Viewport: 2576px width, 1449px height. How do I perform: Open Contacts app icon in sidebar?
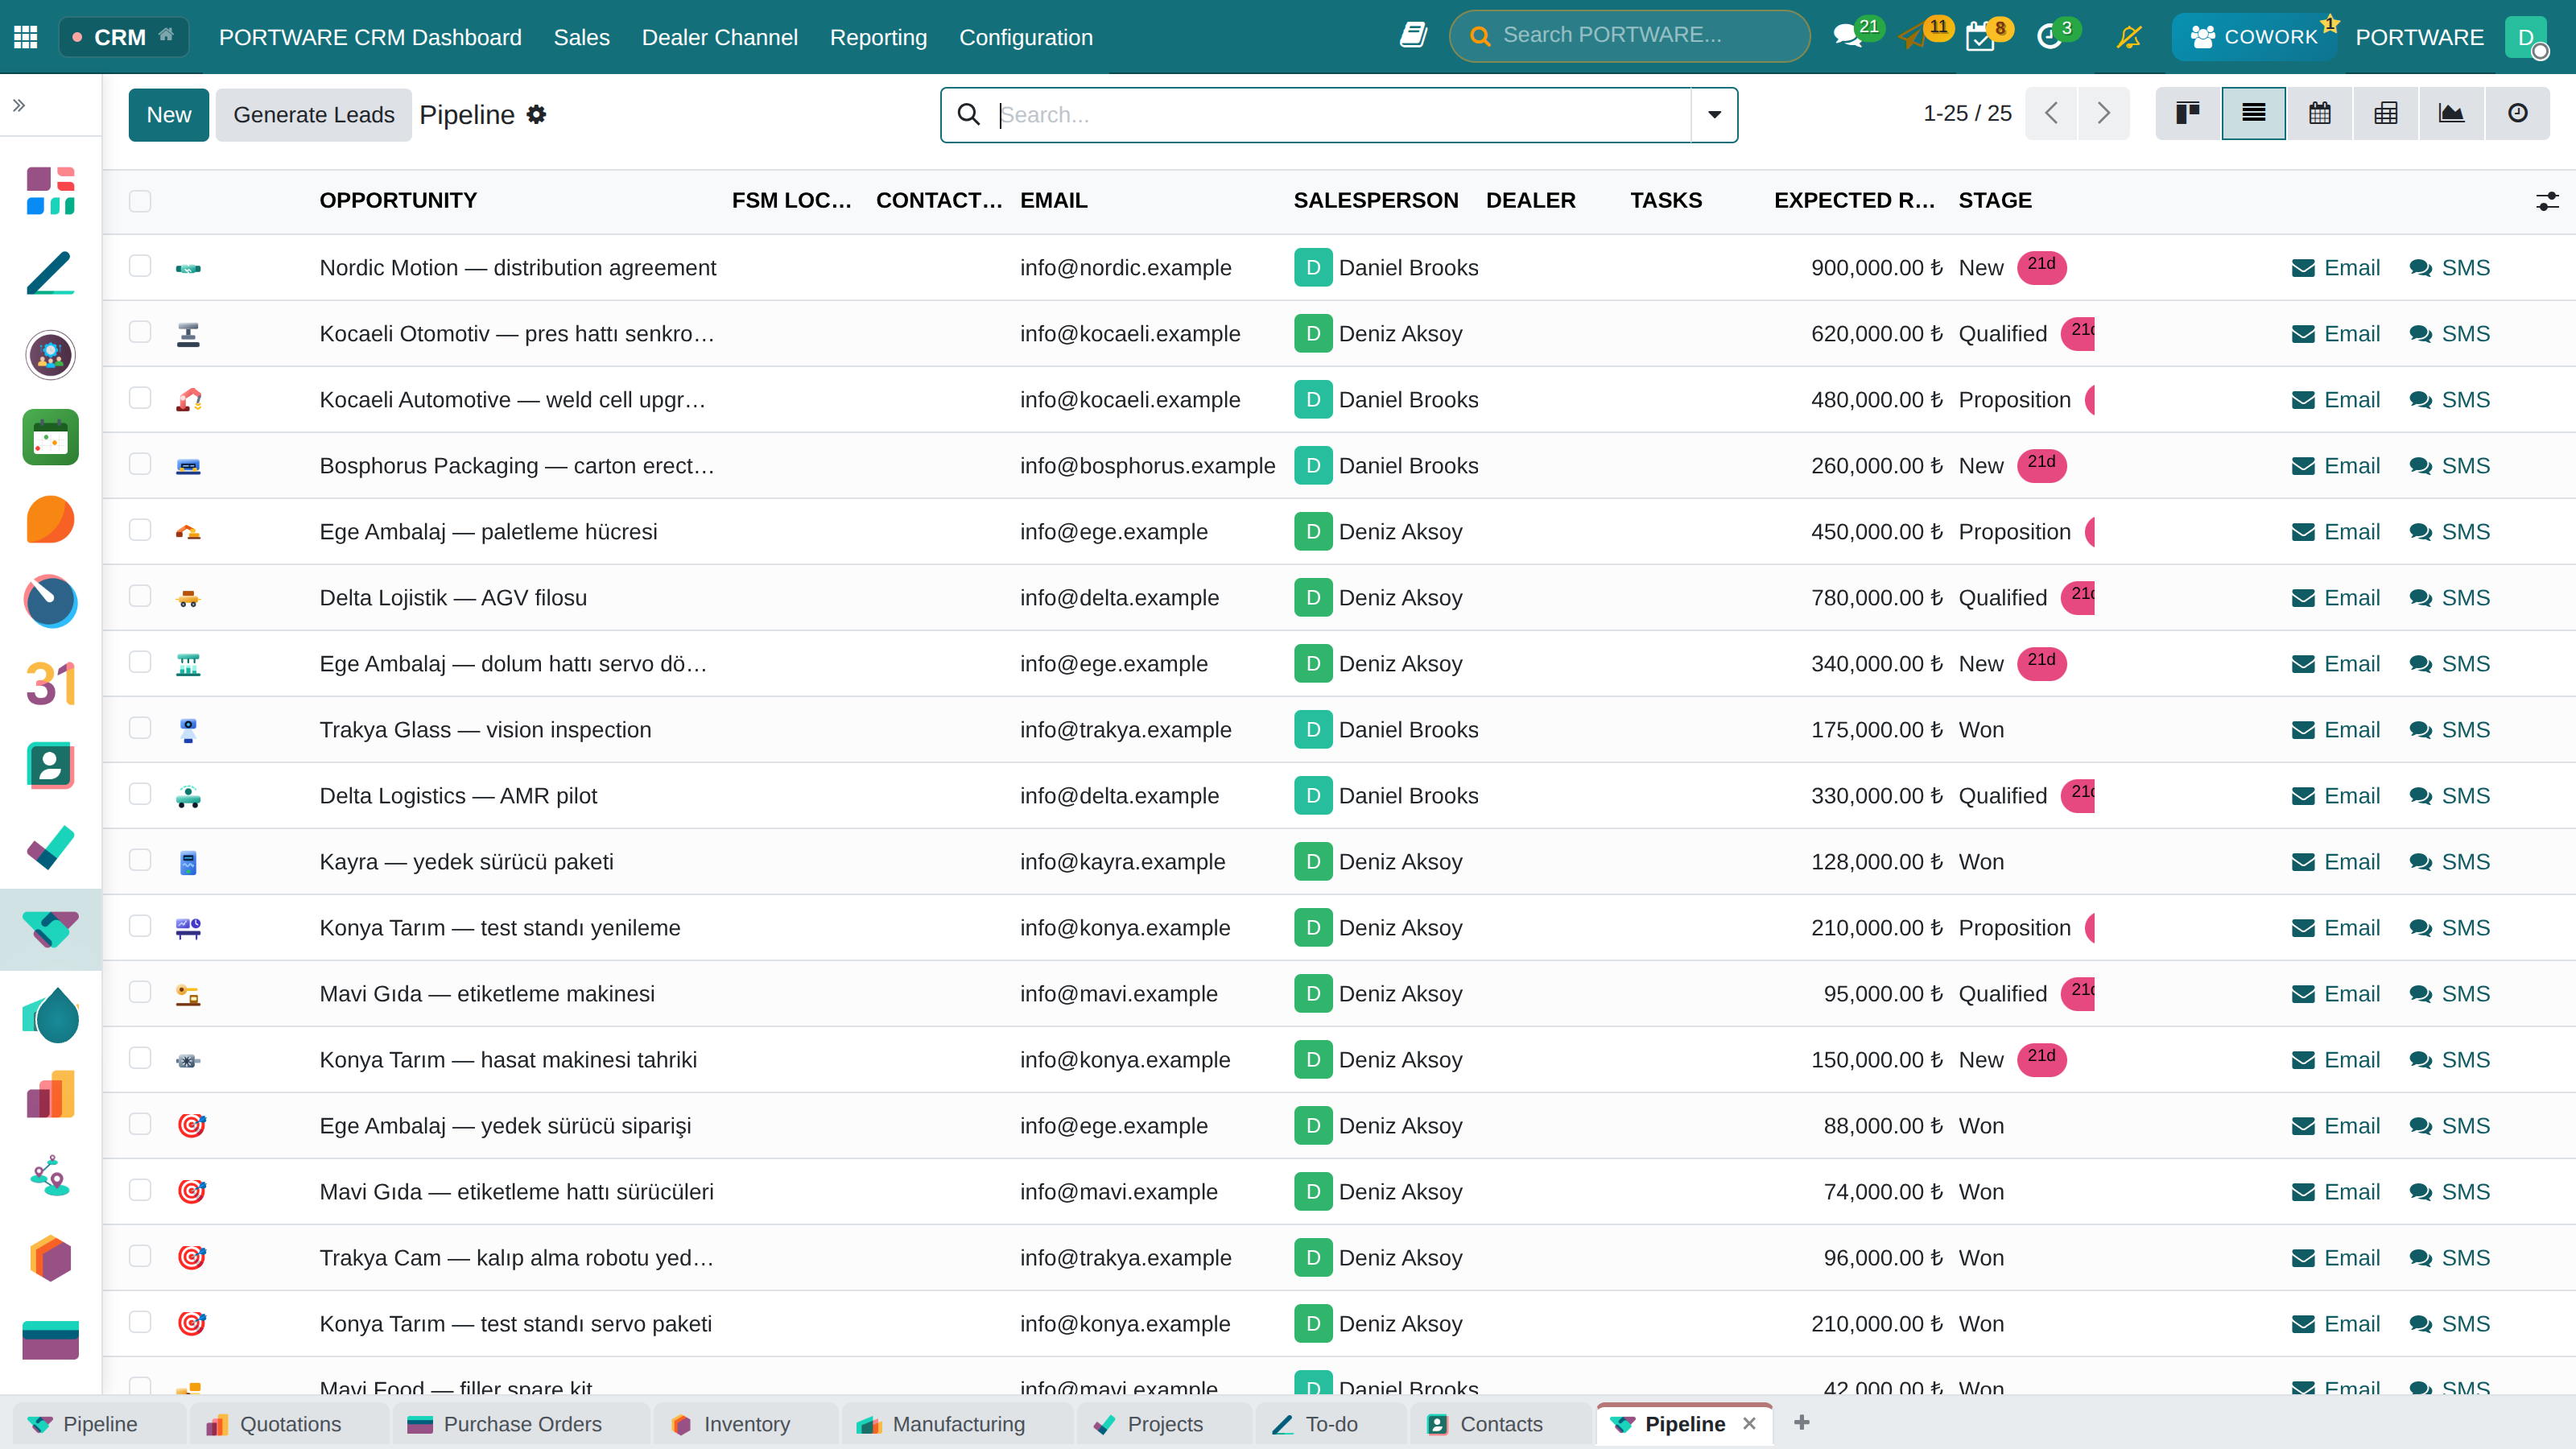pos(50,765)
